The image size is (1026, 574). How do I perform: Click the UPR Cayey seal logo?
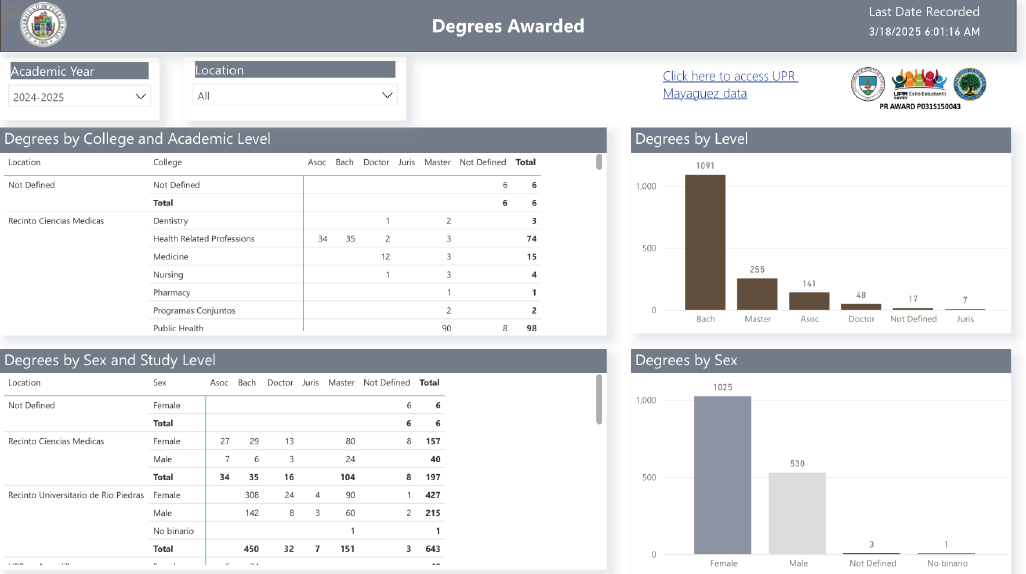pos(867,85)
